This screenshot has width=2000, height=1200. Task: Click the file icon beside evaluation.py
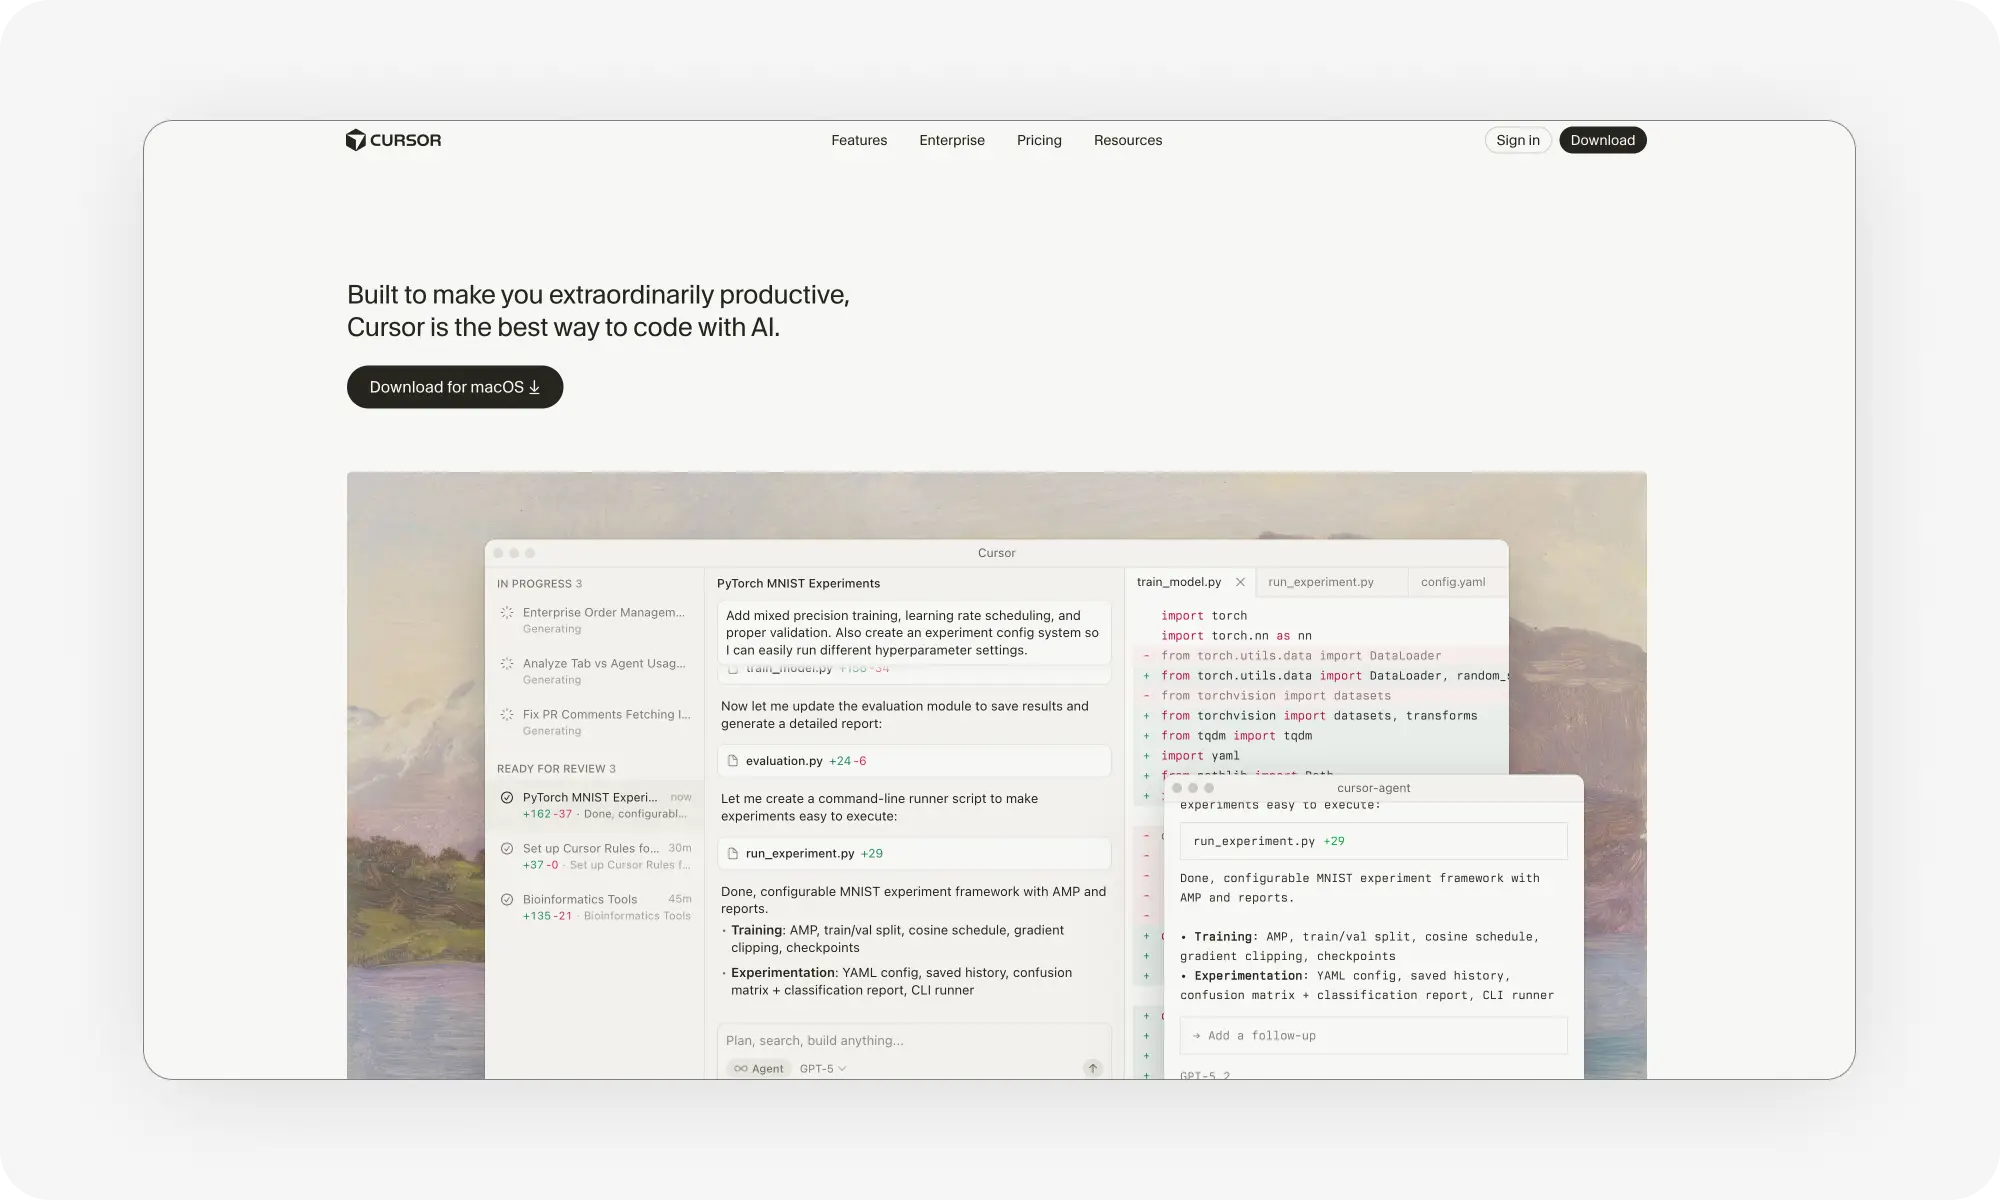[x=735, y=760]
